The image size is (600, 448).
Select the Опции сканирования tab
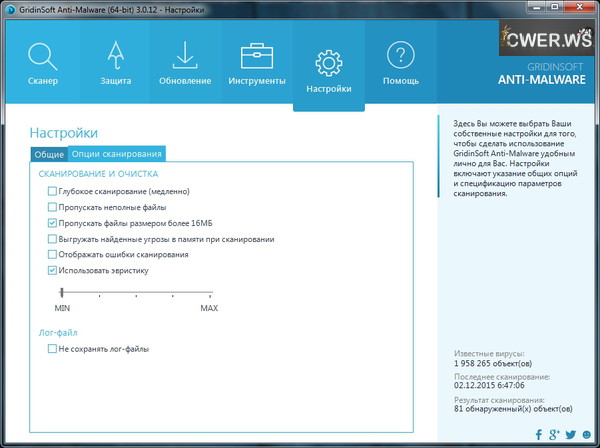point(116,154)
